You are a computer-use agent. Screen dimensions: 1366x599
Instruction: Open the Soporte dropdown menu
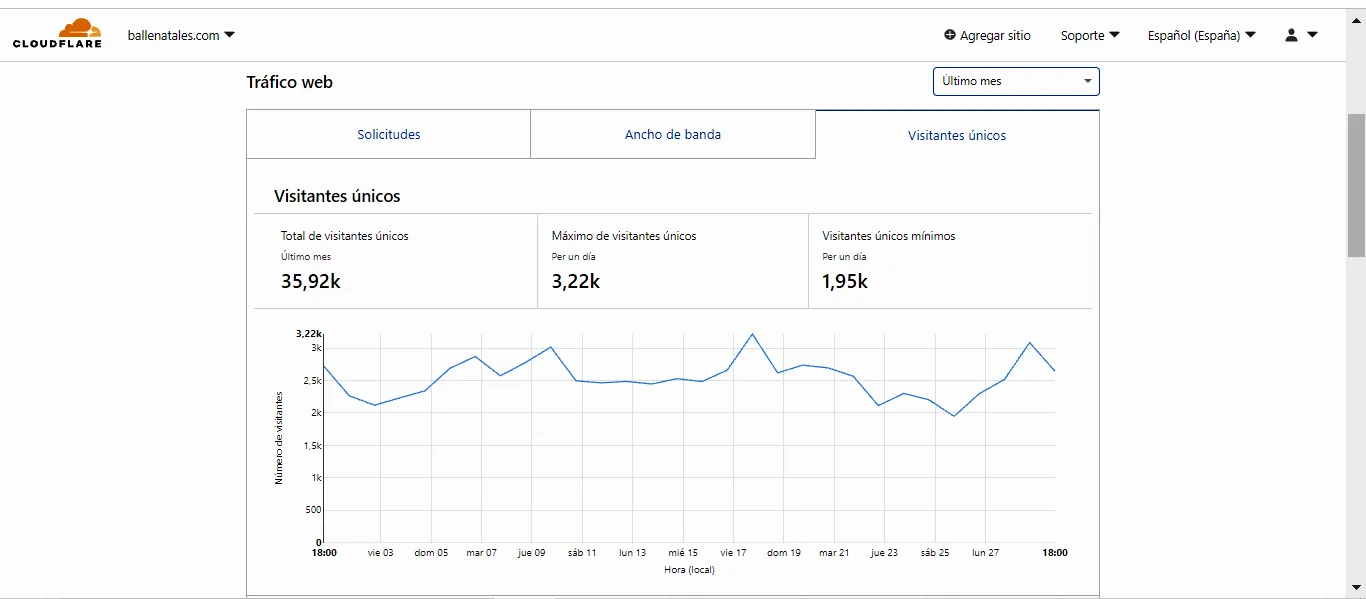click(x=1089, y=35)
